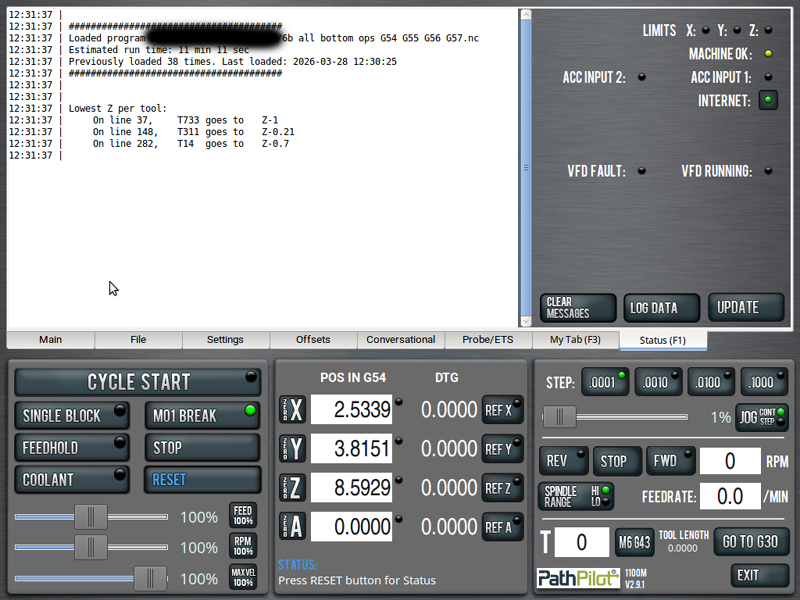Click the spindle RPM input field
The width and height of the screenshot is (800, 600).
(x=730, y=461)
